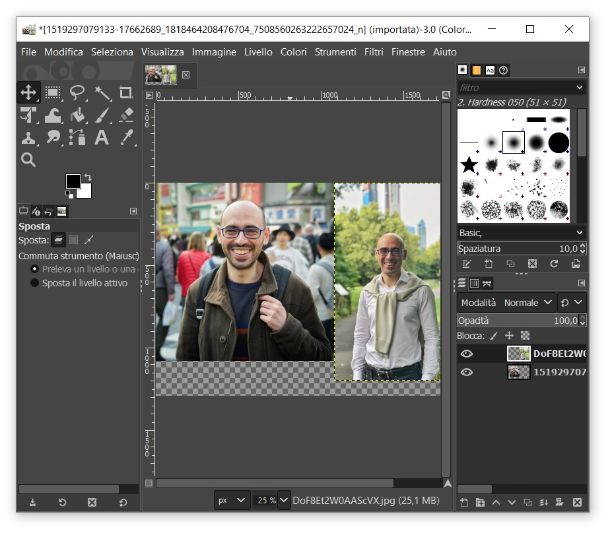Image resolution: width=610 pixels, height=533 pixels.
Task: Hide the 151929707 layer
Action: pyautogui.click(x=466, y=372)
